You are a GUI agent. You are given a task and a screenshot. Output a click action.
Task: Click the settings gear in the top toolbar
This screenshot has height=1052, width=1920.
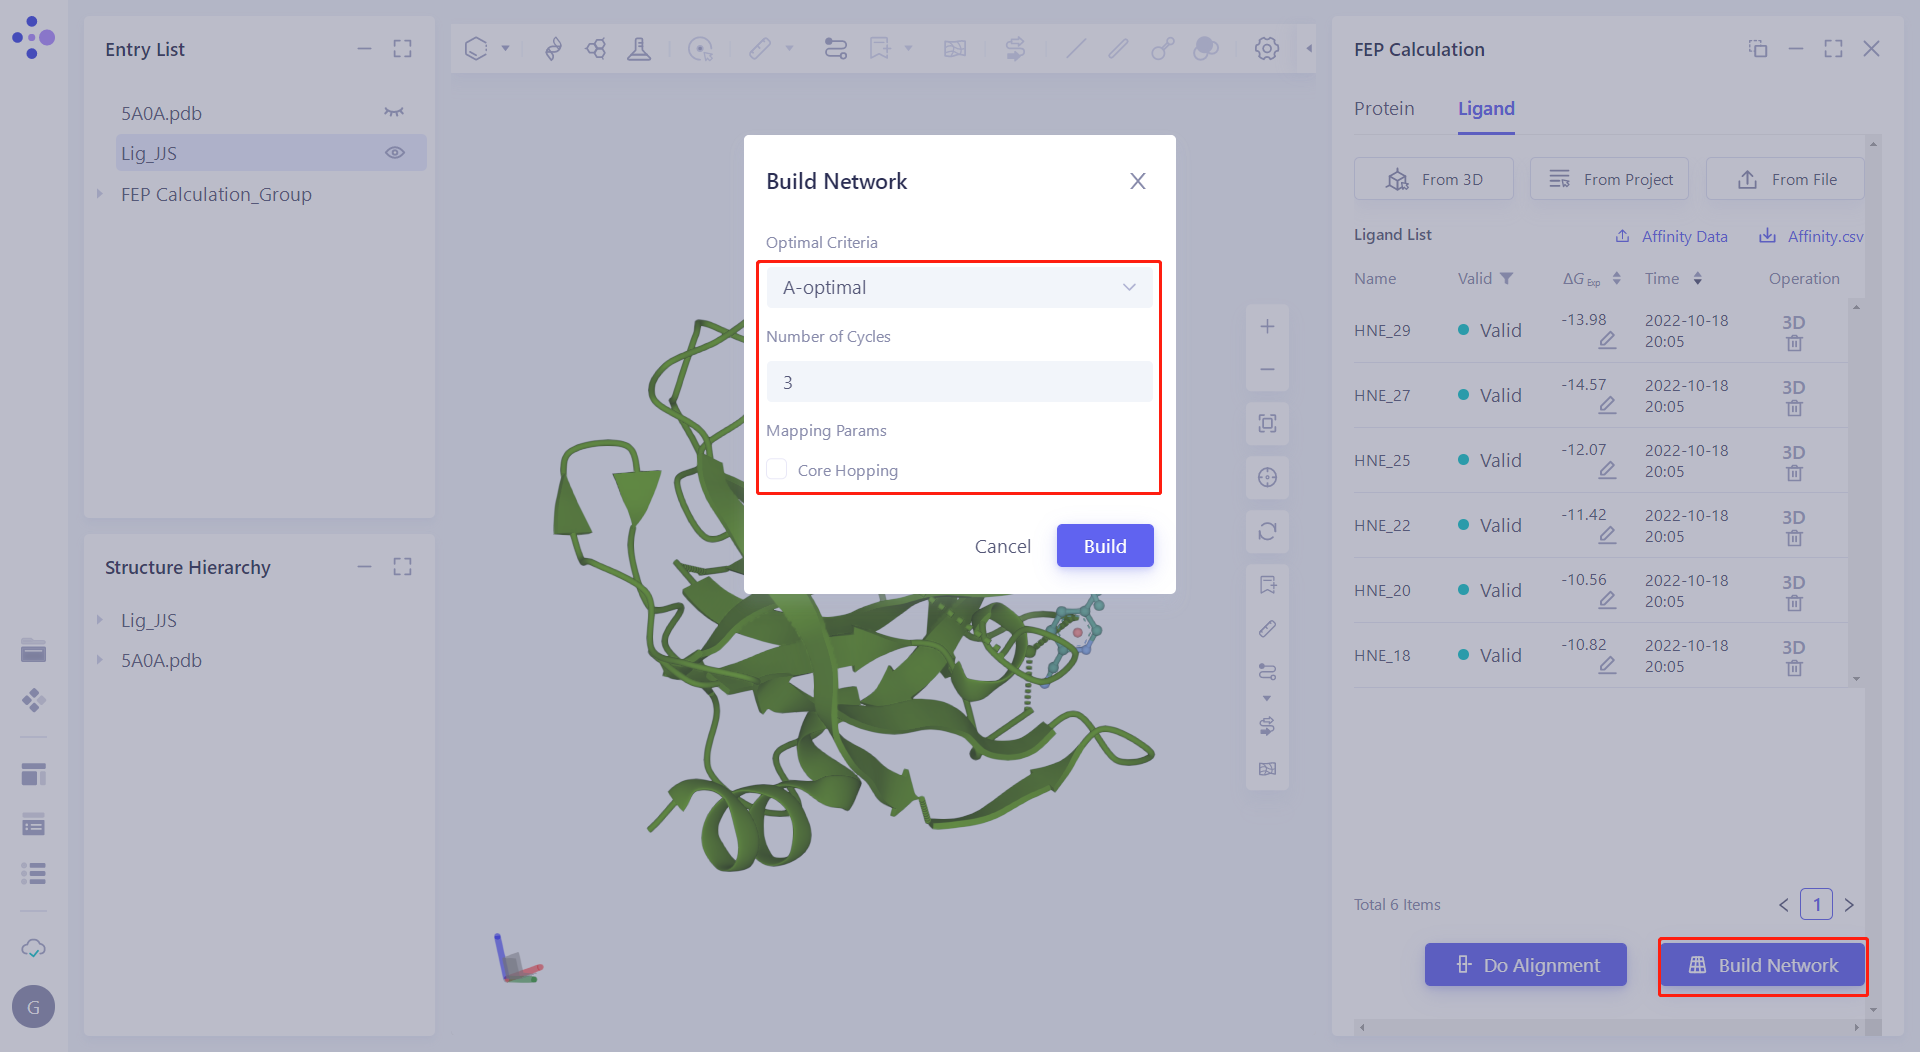[x=1266, y=48]
